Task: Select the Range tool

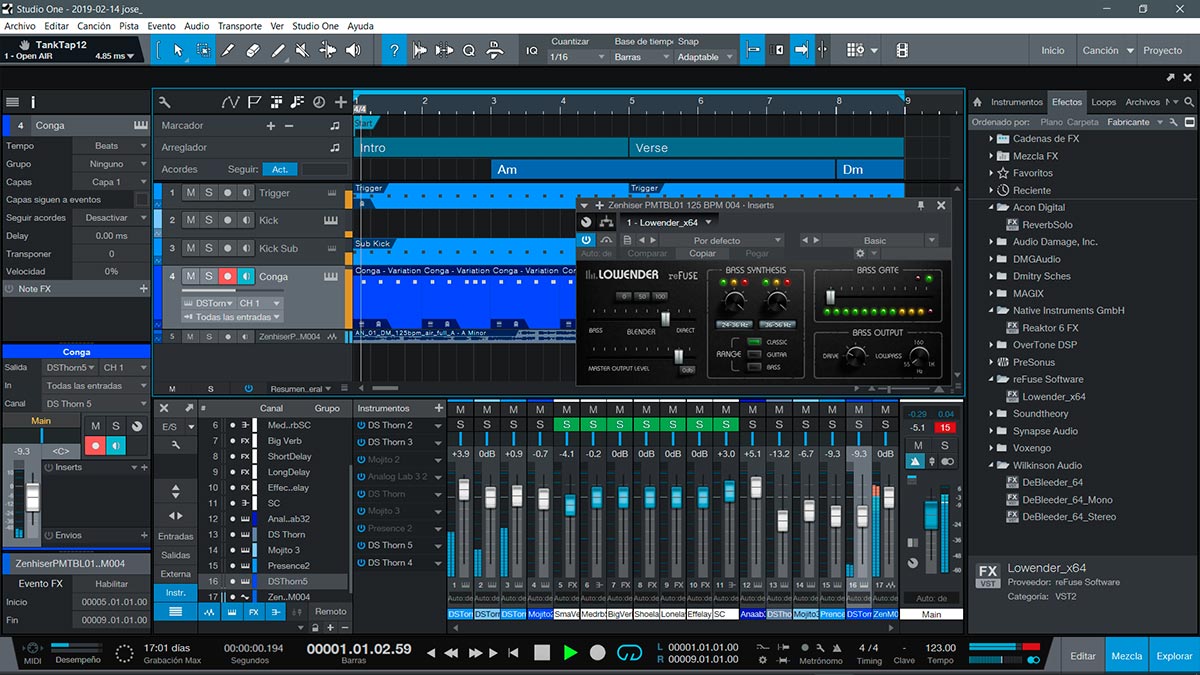Action: (203, 50)
